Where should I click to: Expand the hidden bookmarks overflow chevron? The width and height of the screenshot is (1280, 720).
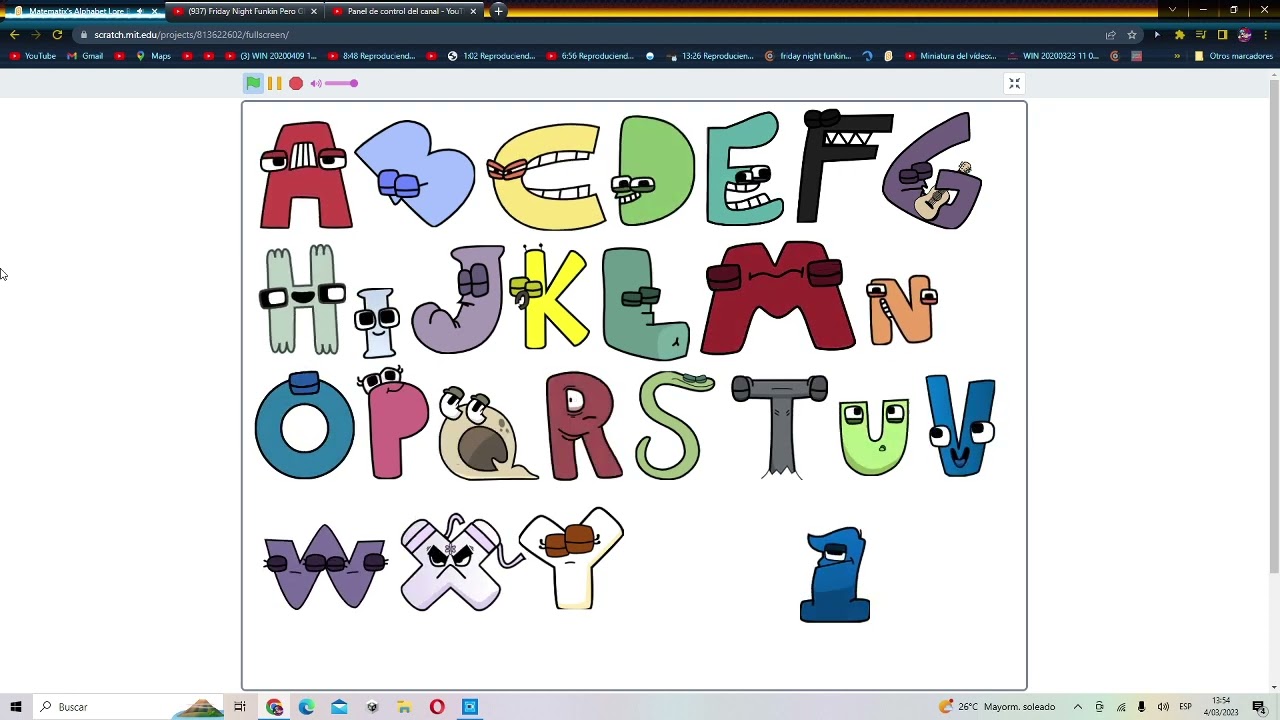coord(1176,56)
